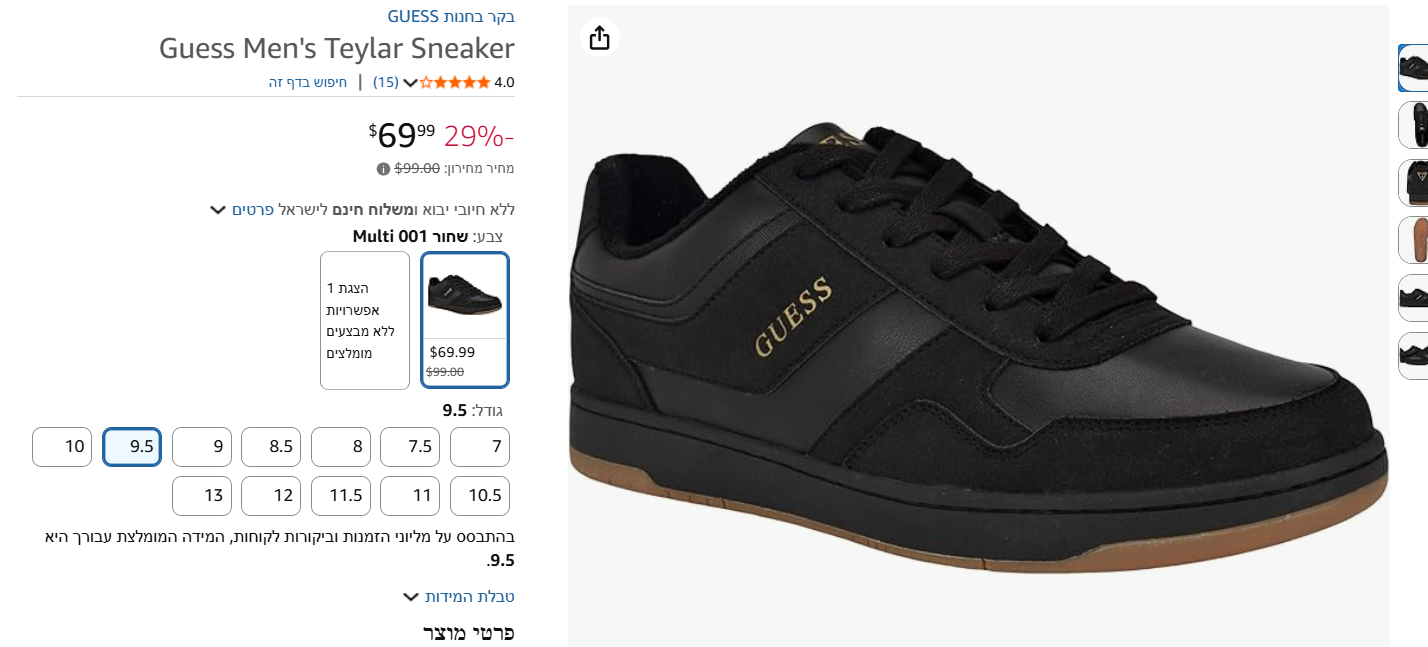Click the share icon on product image
Viewport: 1428px width, 647px height.
[599, 38]
